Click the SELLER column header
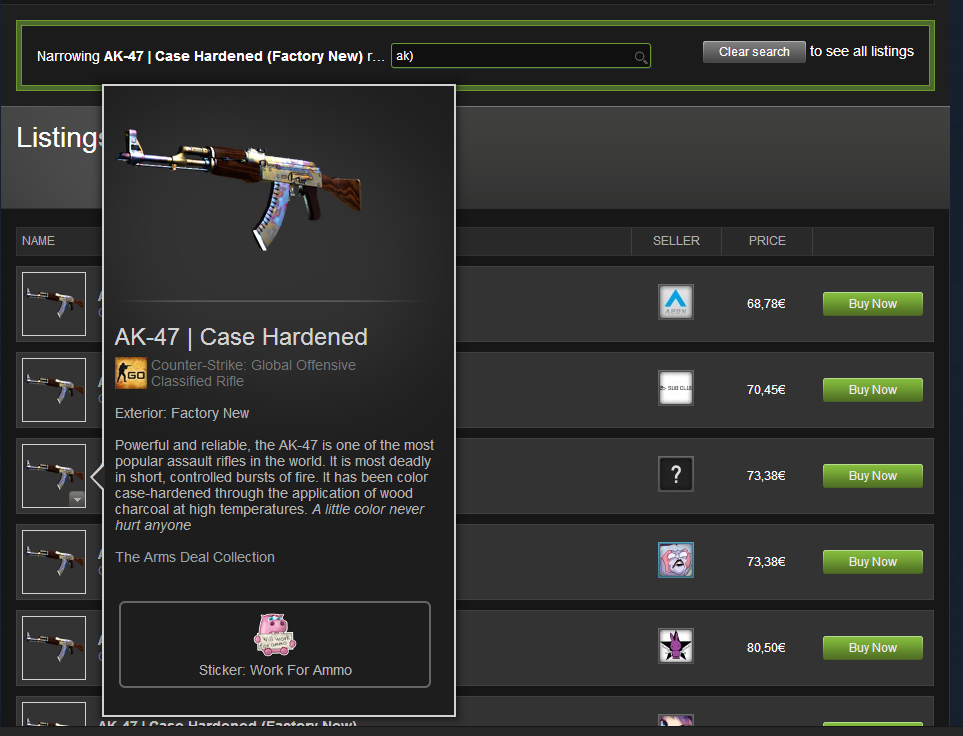Viewport: 963px width, 736px height. click(676, 241)
